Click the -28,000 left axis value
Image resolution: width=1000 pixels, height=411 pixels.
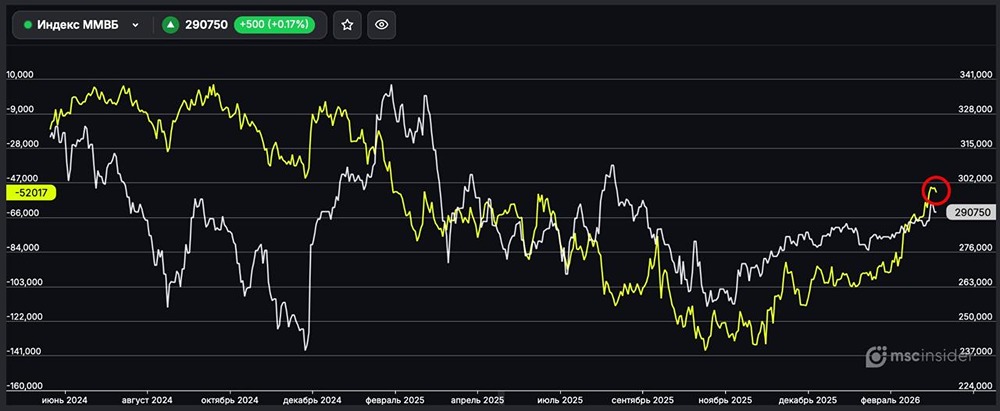22,144
